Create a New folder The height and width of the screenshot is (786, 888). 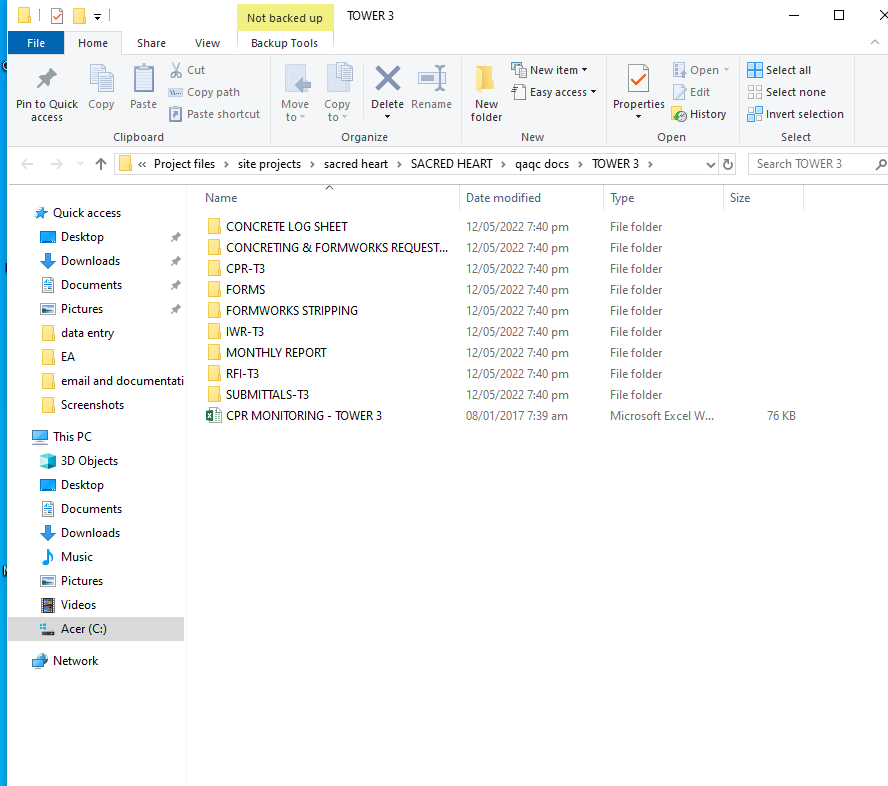click(x=486, y=93)
